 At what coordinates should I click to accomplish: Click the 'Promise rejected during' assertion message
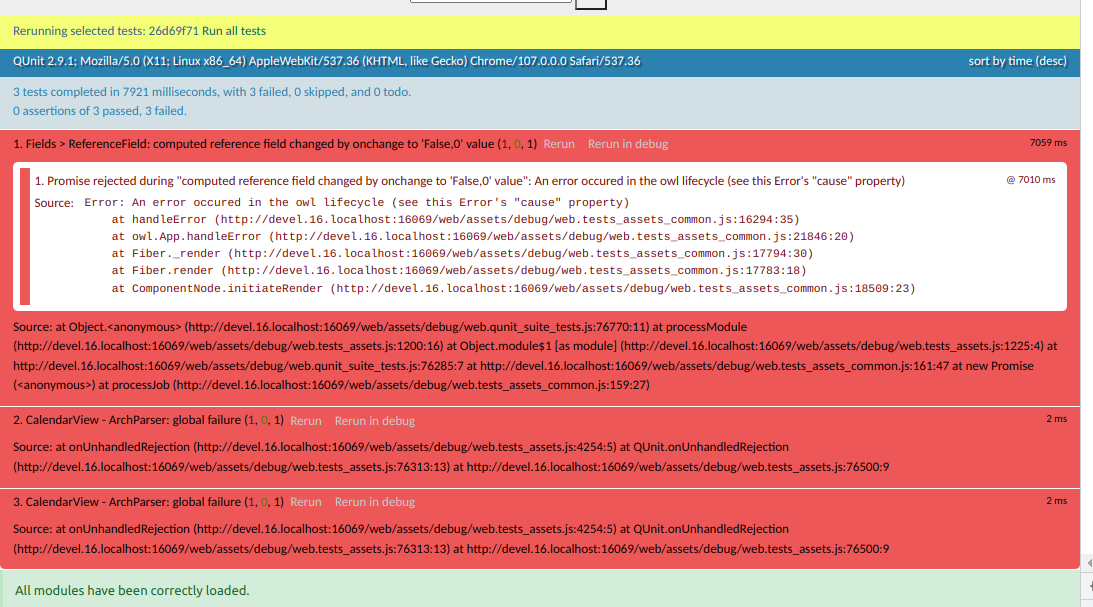coord(470,180)
